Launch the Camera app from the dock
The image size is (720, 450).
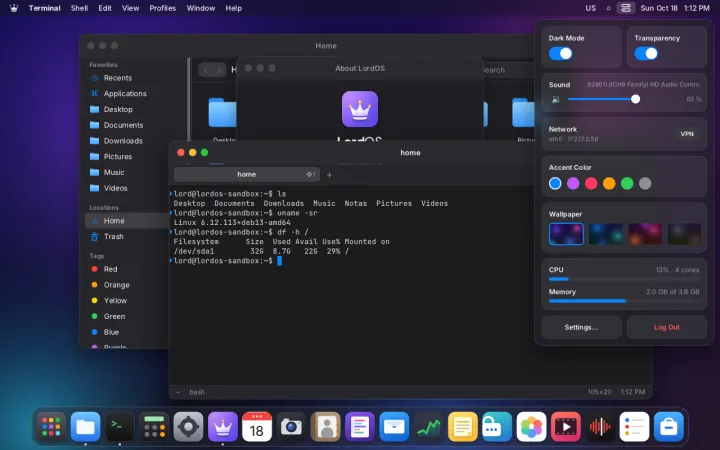pos(291,427)
